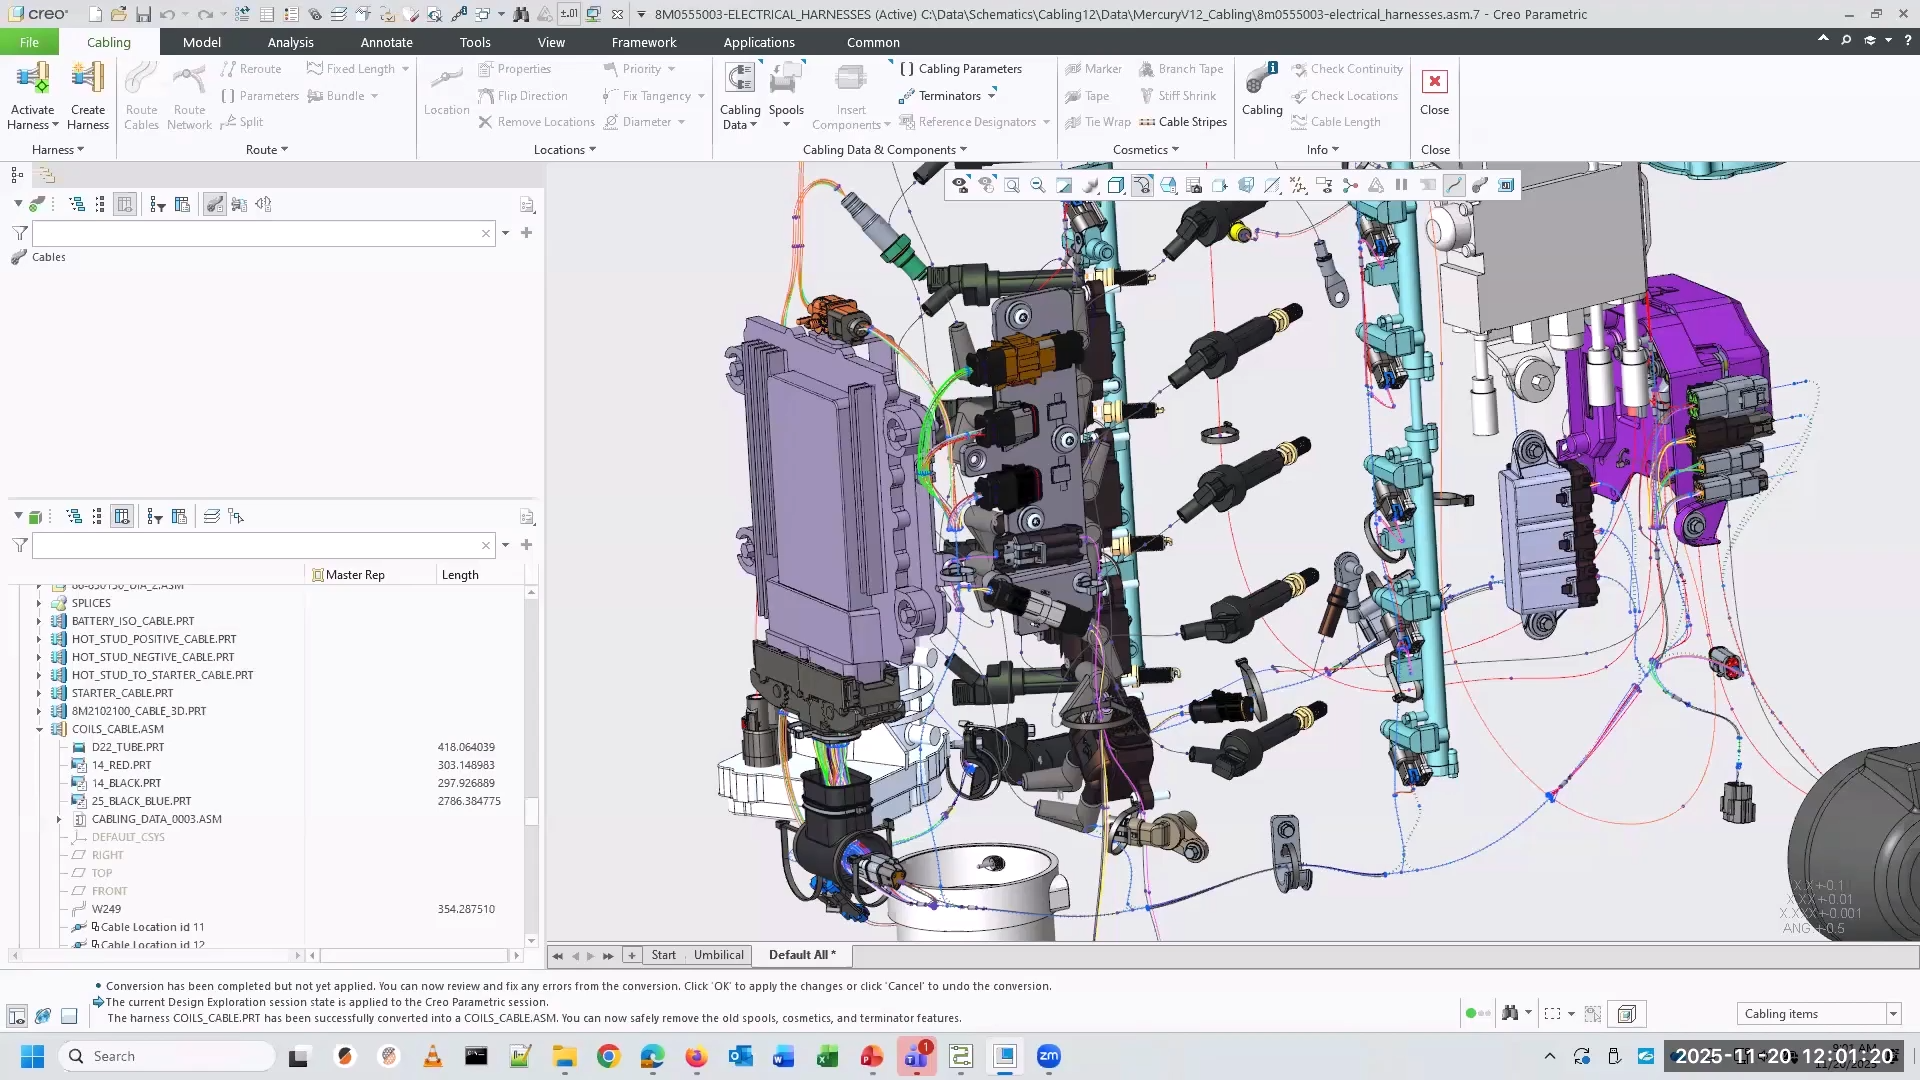Open the Creo search icon near help
The image size is (1920, 1080).
click(x=1846, y=40)
